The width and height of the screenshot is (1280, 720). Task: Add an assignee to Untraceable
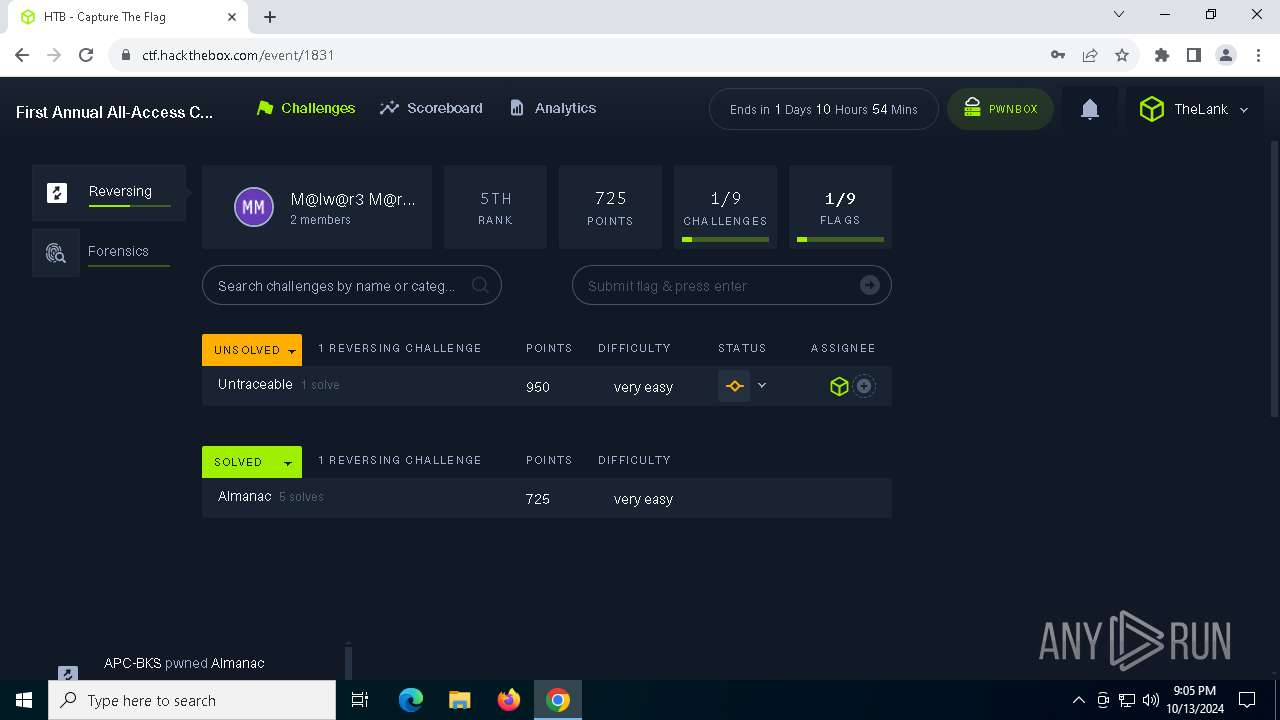864,386
